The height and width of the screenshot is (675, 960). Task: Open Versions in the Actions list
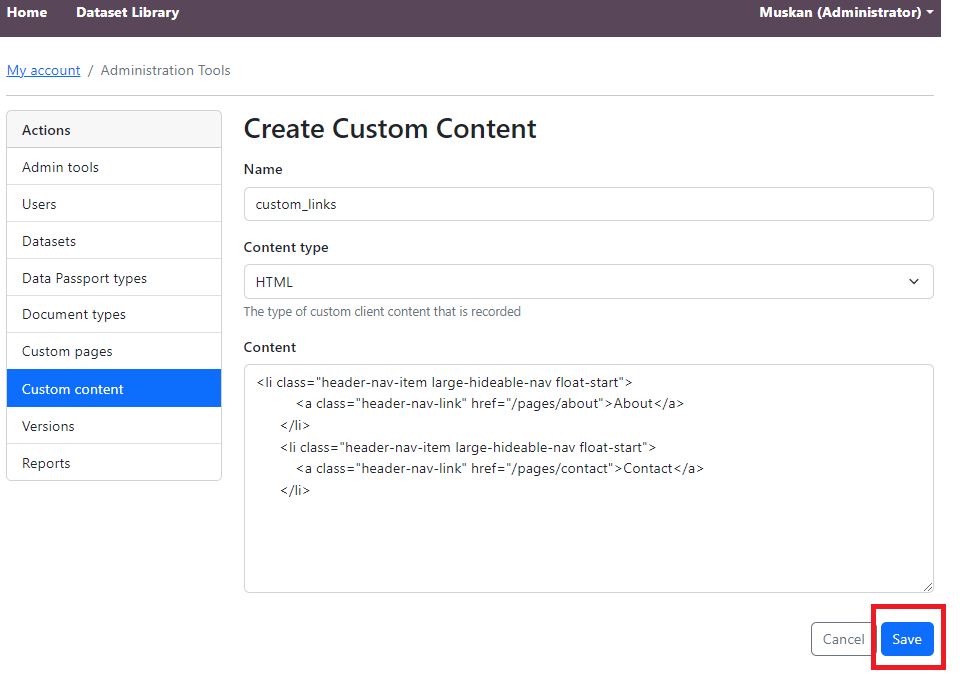(48, 426)
